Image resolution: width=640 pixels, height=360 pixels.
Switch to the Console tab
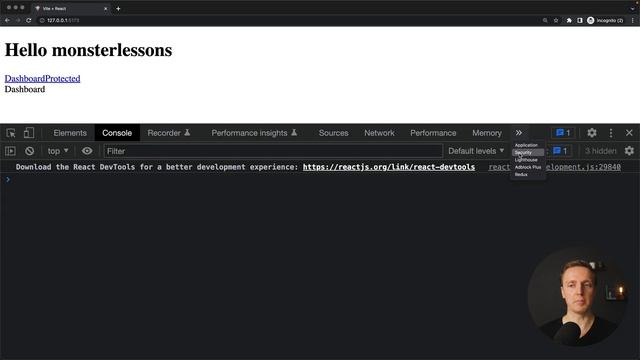tap(117, 133)
